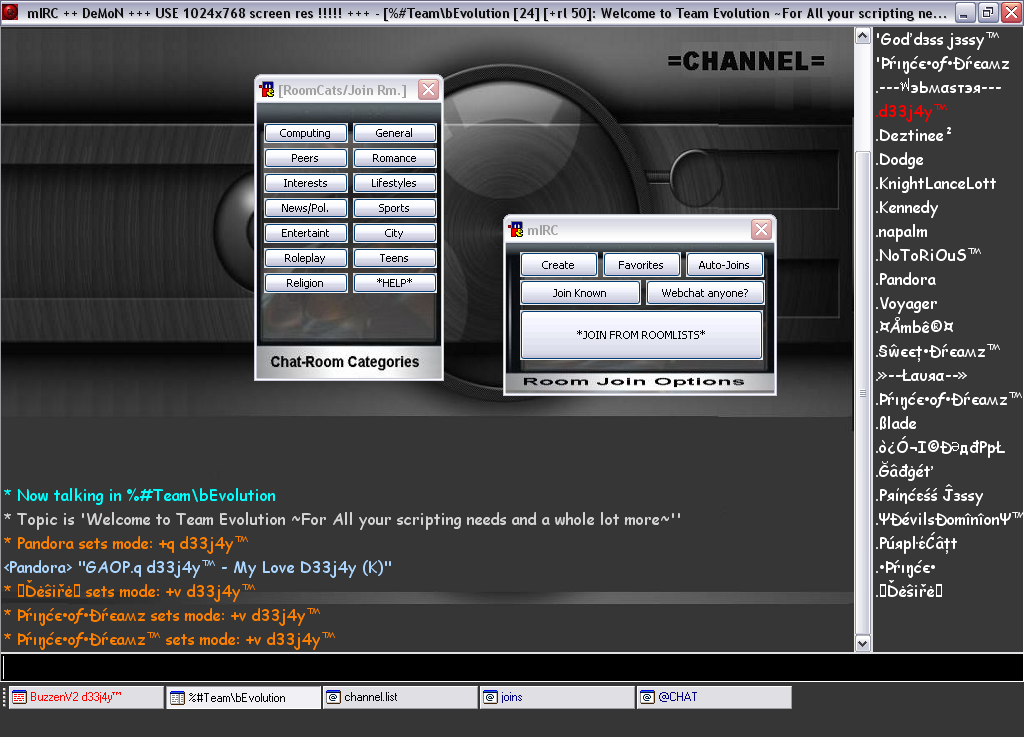
Task: Open the Lifestyles category
Action: pyautogui.click(x=394, y=183)
